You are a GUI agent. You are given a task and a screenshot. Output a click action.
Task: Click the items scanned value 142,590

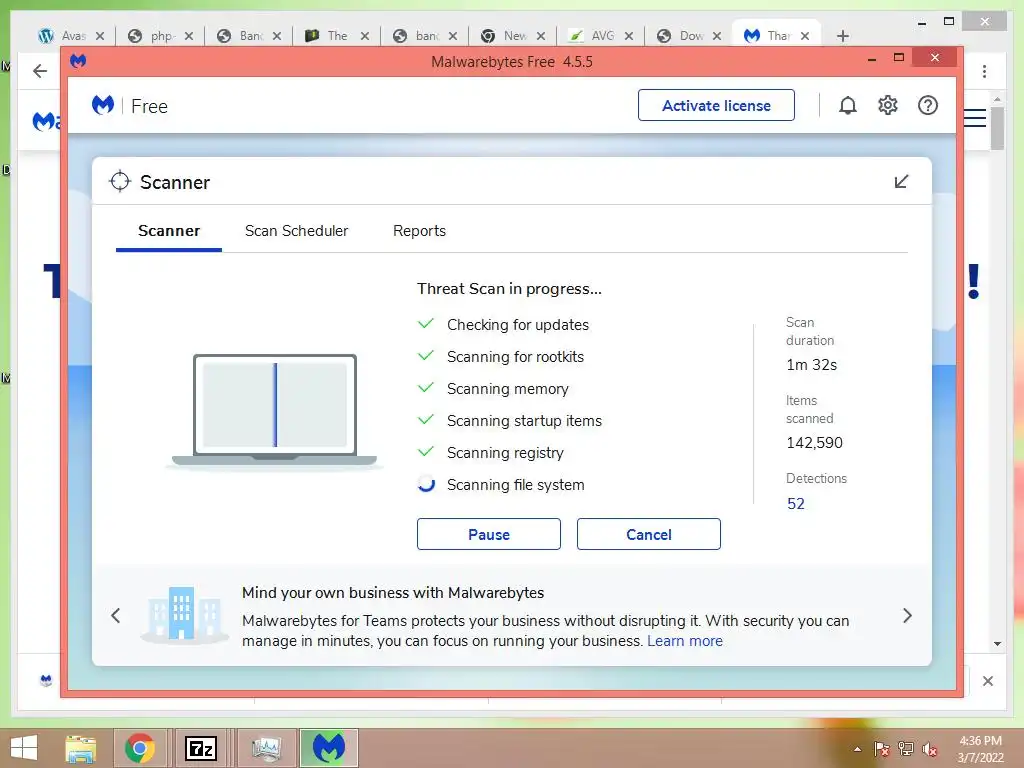coord(814,443)
